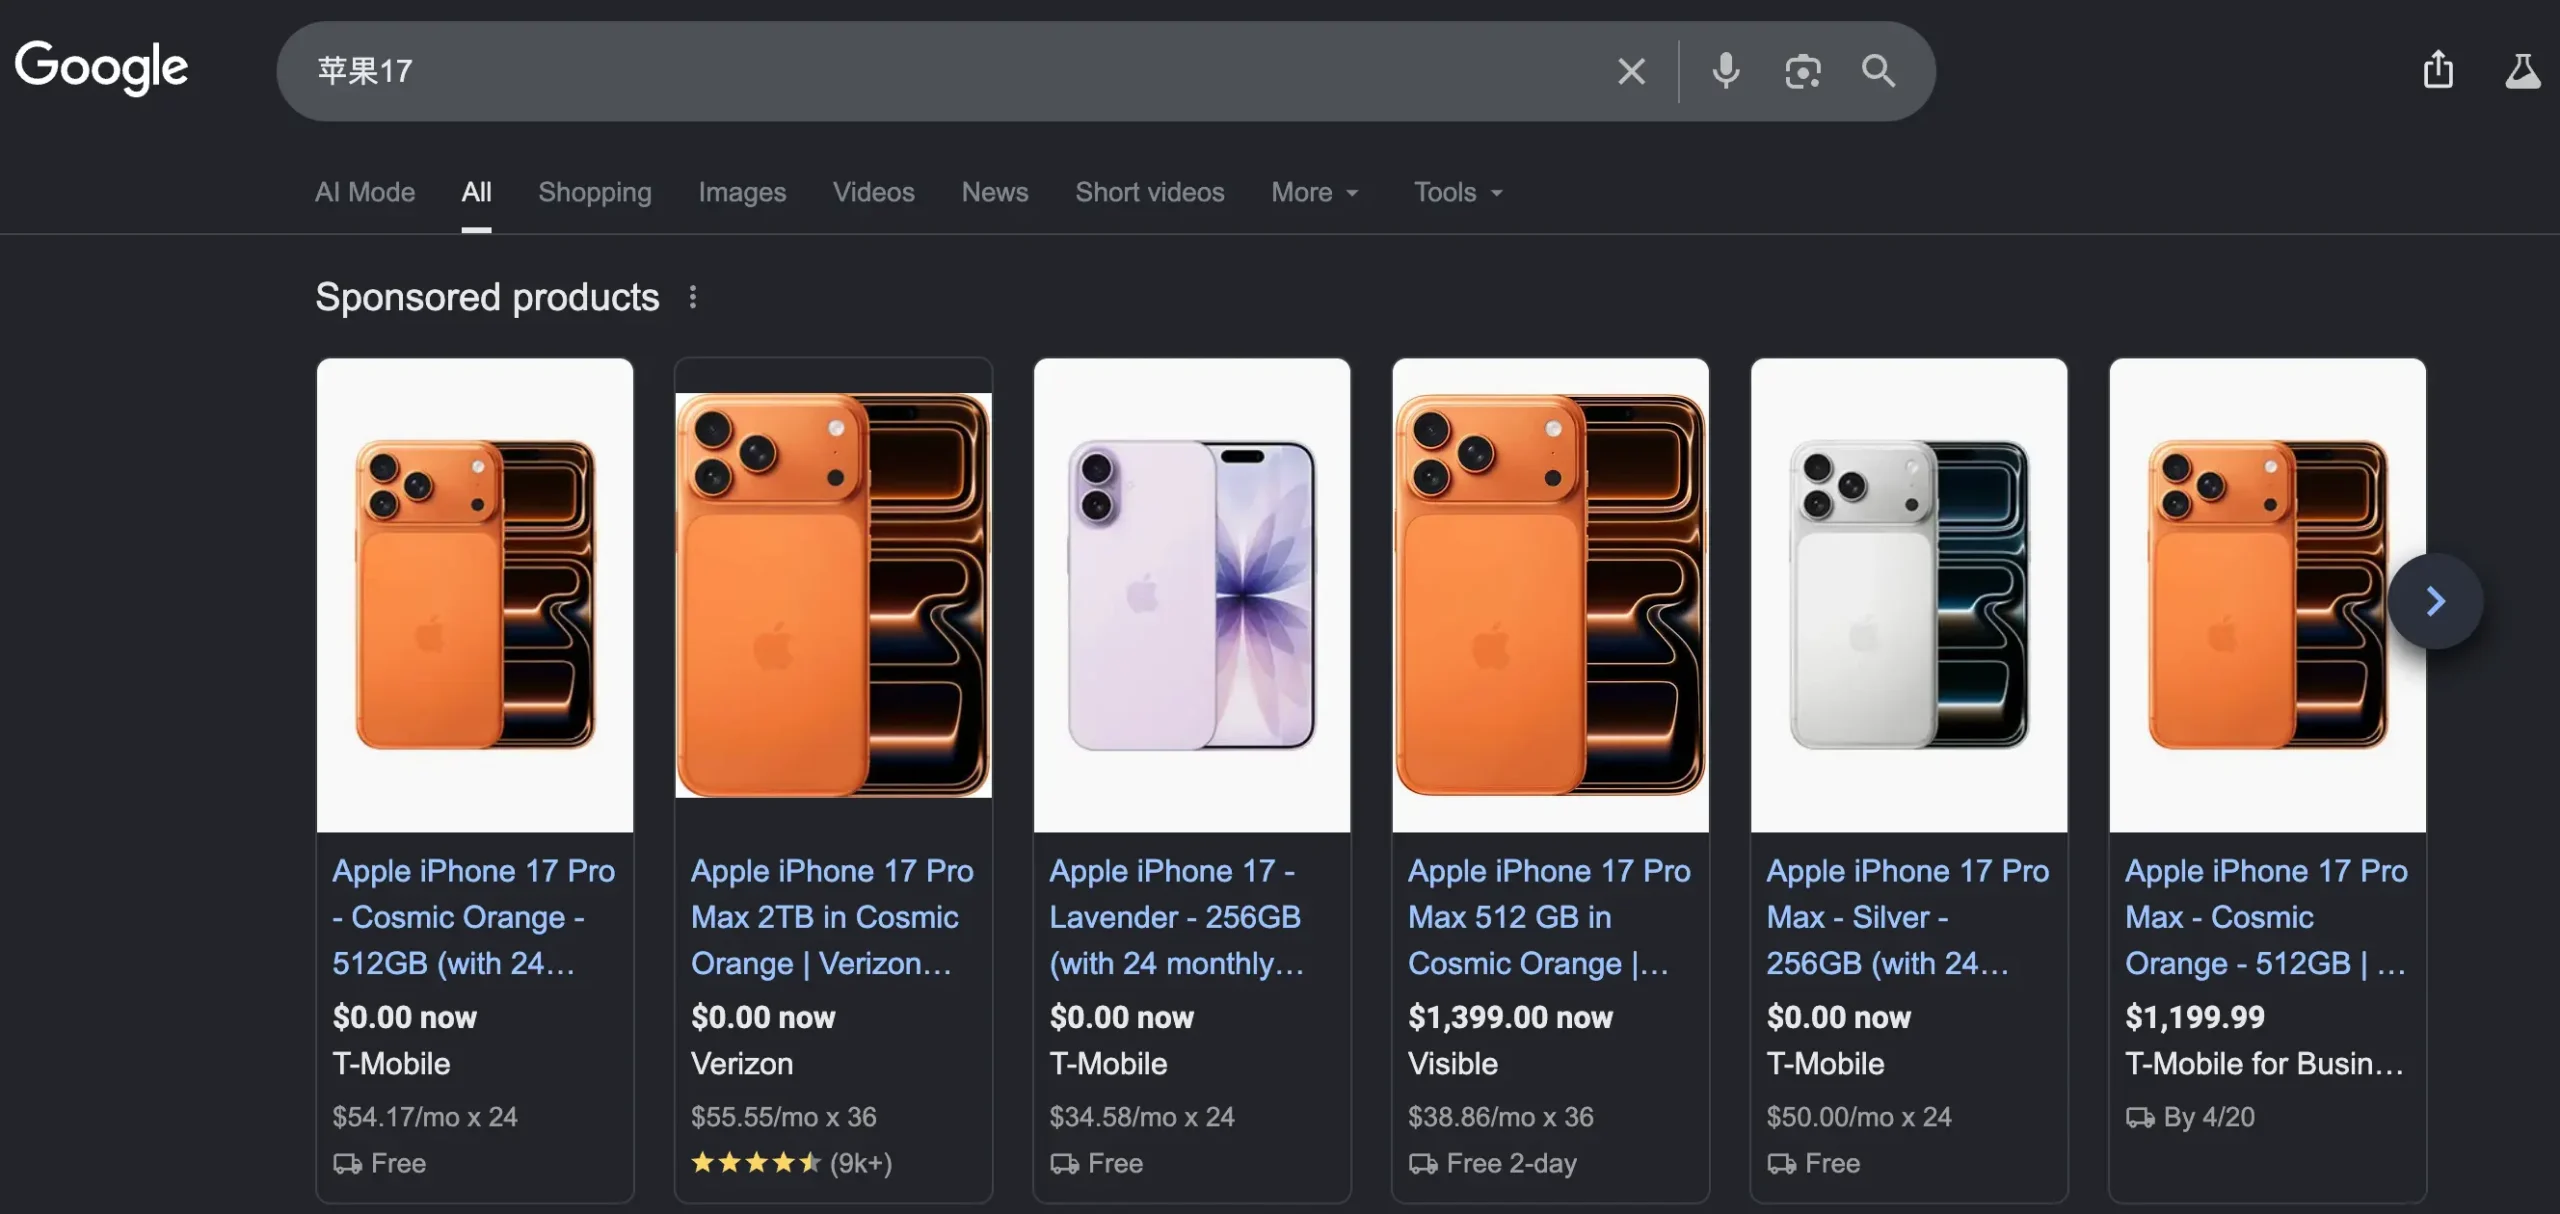Open the Sponsored products three-dot menu
This screenshot has height=1214, width=2560.
coord(694,296)
